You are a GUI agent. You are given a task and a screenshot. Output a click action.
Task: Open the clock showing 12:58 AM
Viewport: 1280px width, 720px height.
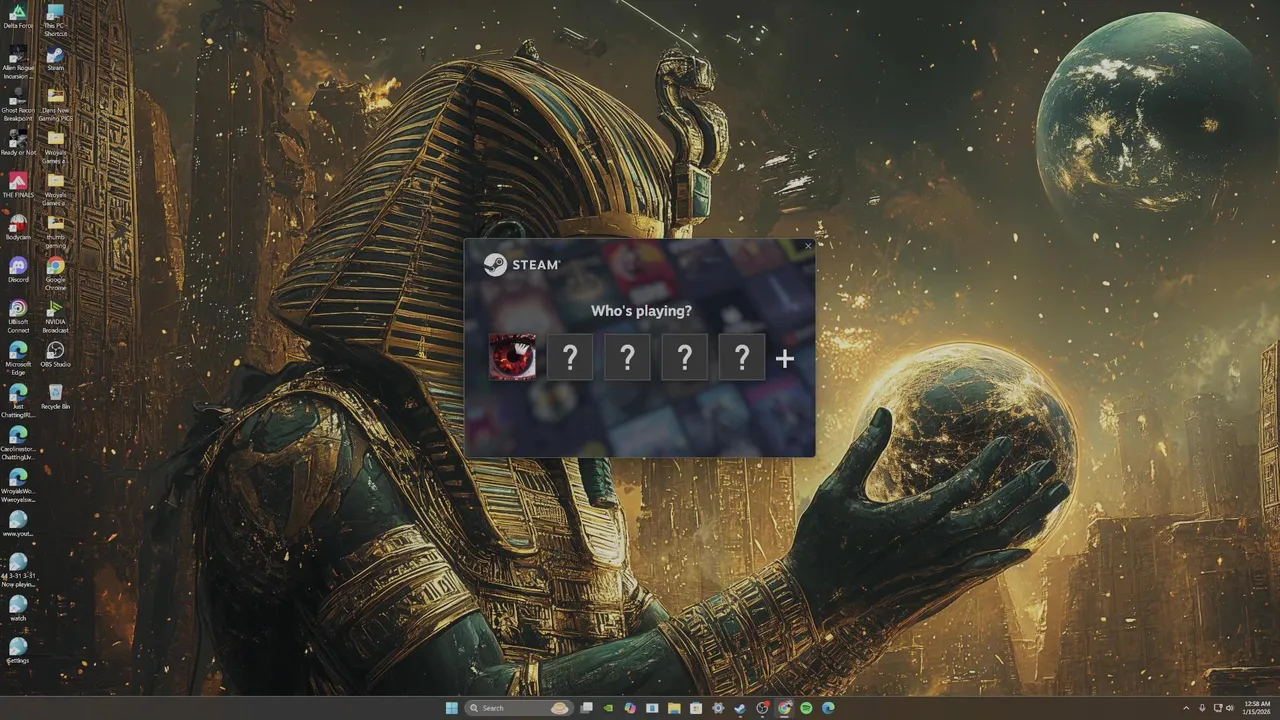(1256, 708)
